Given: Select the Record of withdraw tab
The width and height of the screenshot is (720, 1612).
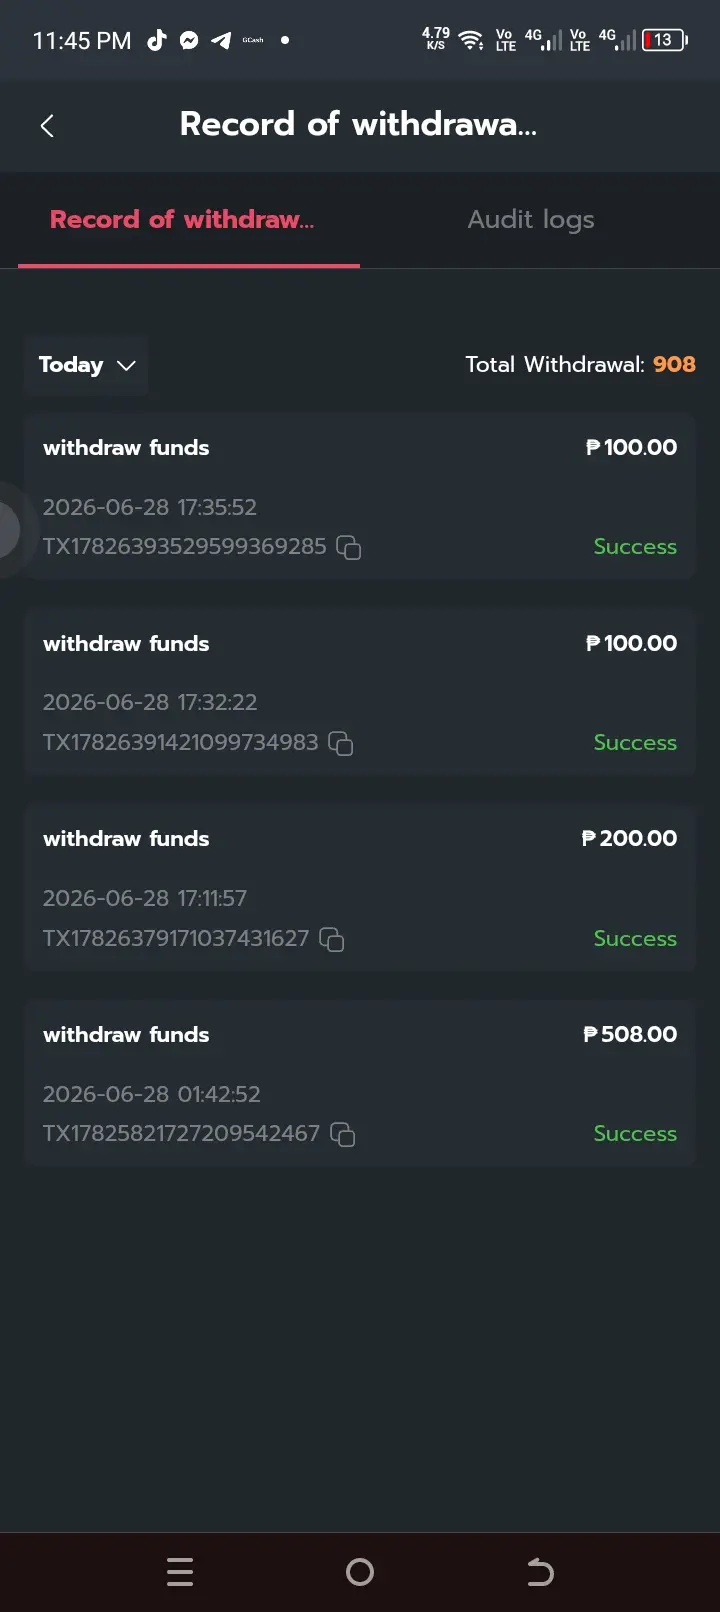Looking at the screenshot, I should 182,219.
